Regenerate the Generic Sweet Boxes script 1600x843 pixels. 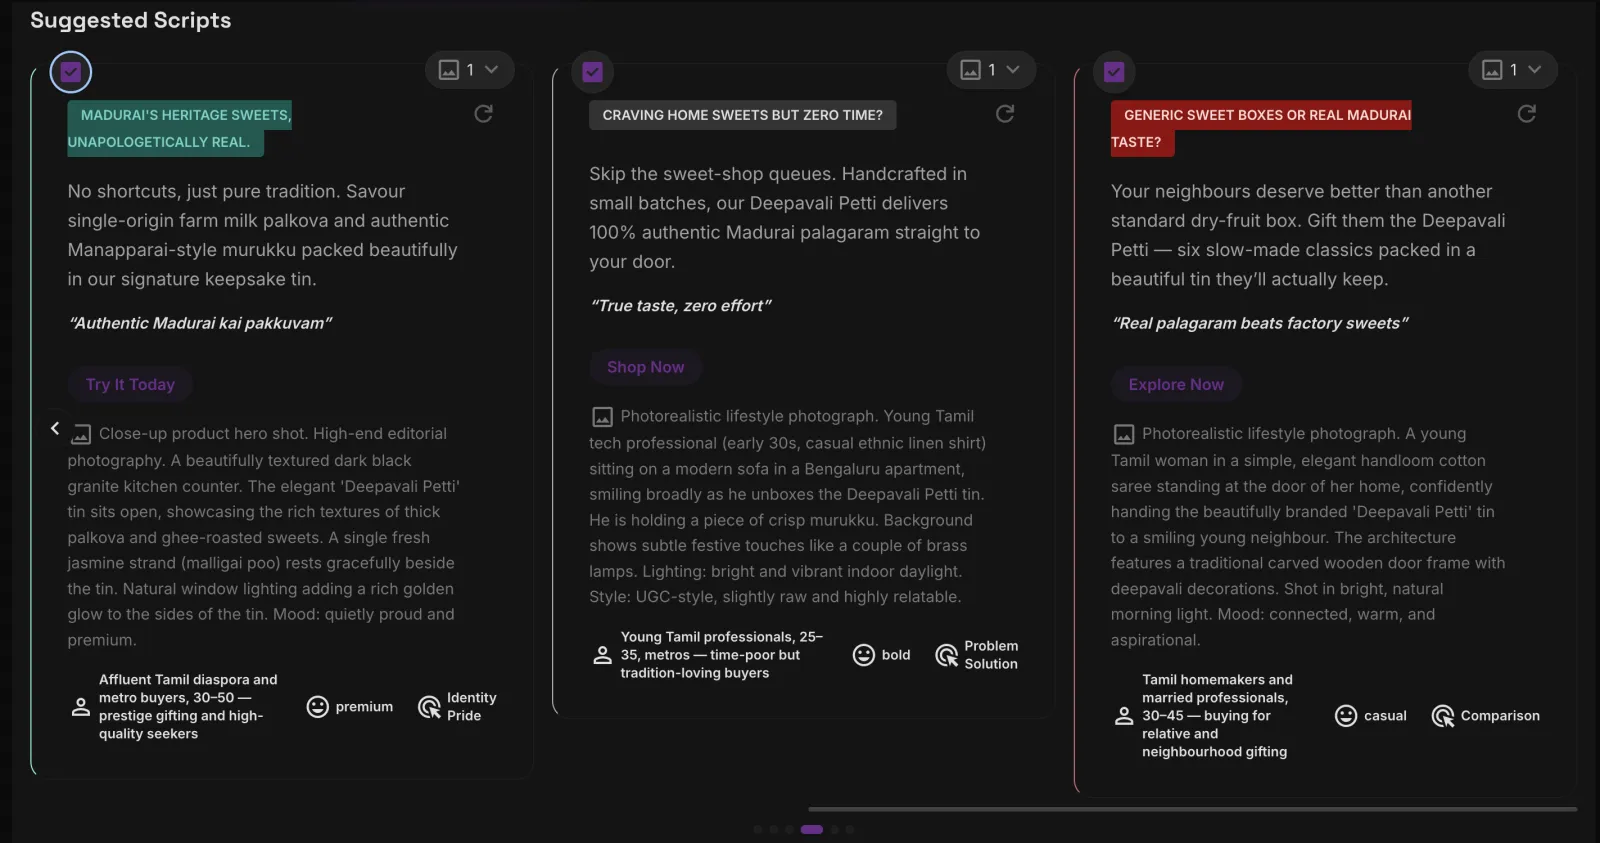point(1527,114)
